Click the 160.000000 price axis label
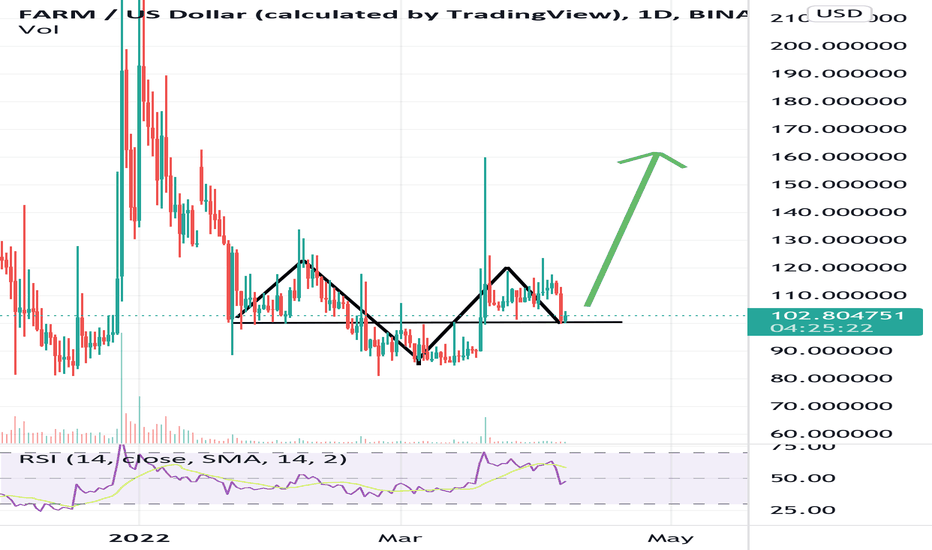 tap(838, 157)
